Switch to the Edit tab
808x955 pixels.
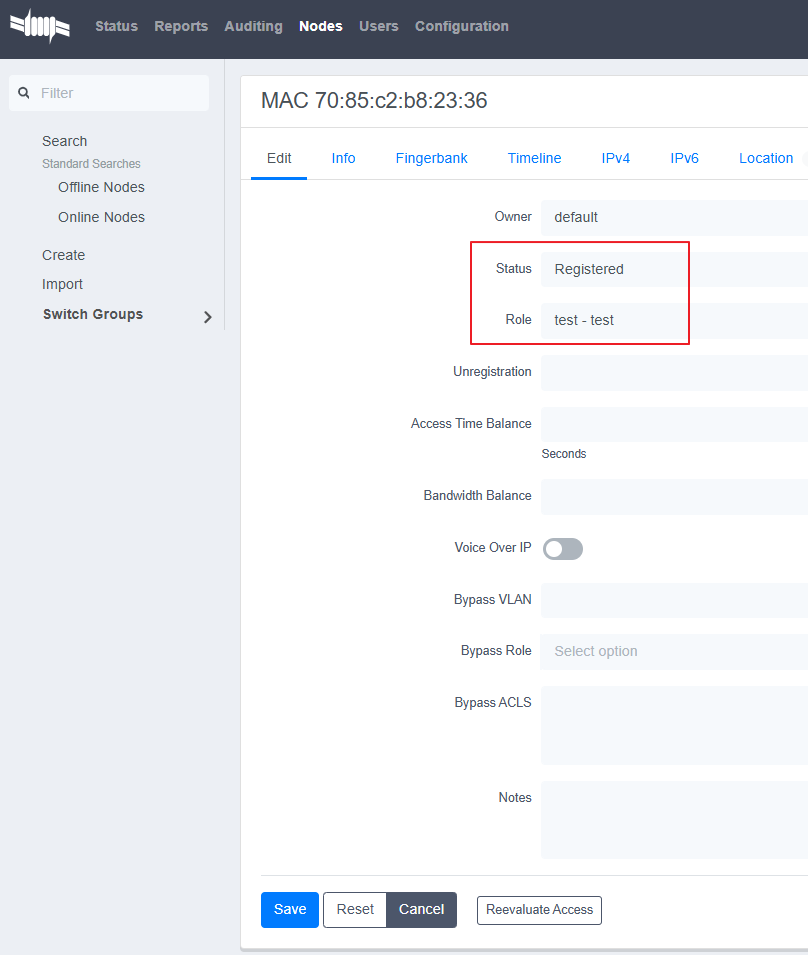pos(279,158)
